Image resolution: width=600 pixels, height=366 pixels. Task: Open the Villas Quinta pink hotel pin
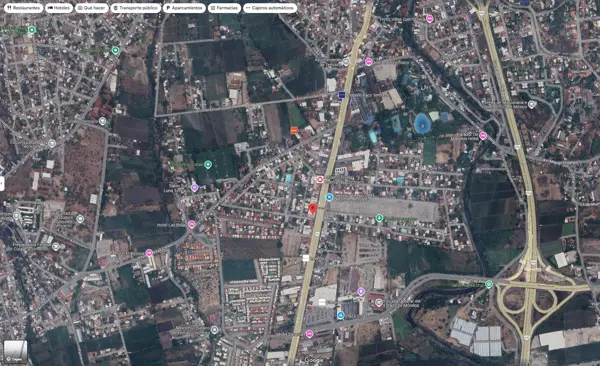[430, 18]
